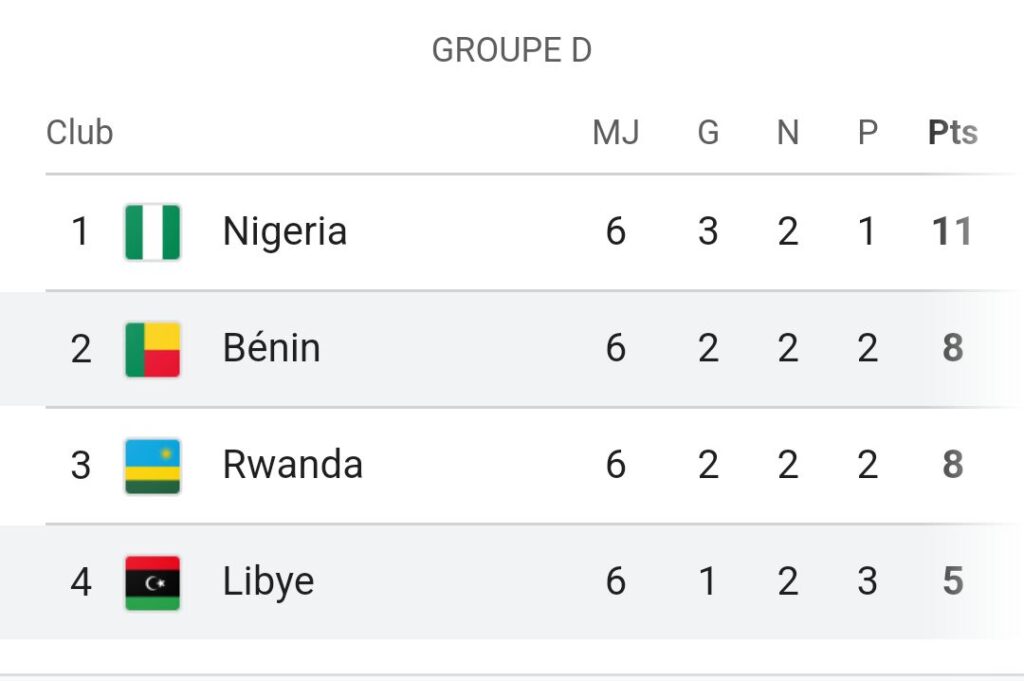
Task: Click Libye's 5 points value
Action: (953, 581)
